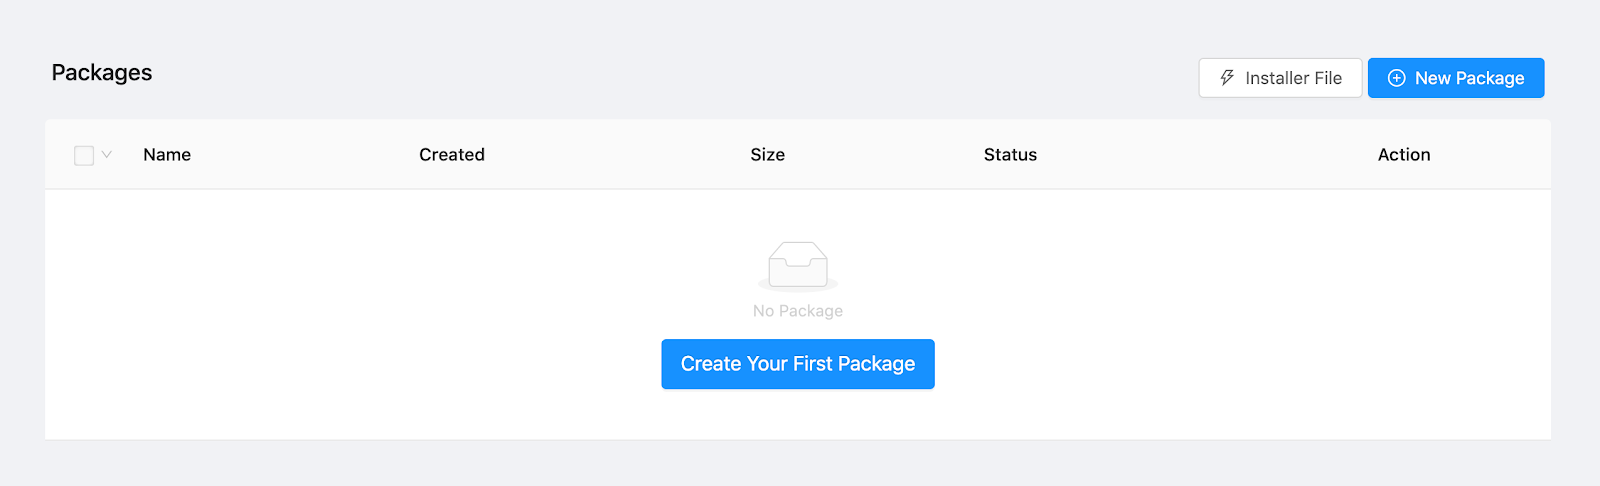Start a New Package
The height and width of the screenshot is (486, 1600).
(1456, 78)
